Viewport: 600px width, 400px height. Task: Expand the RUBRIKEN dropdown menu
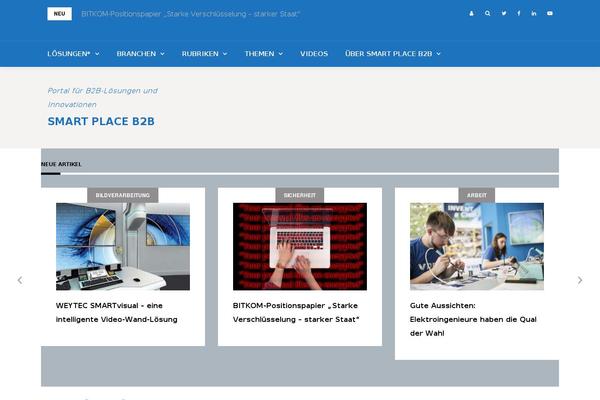pos(204,54)
